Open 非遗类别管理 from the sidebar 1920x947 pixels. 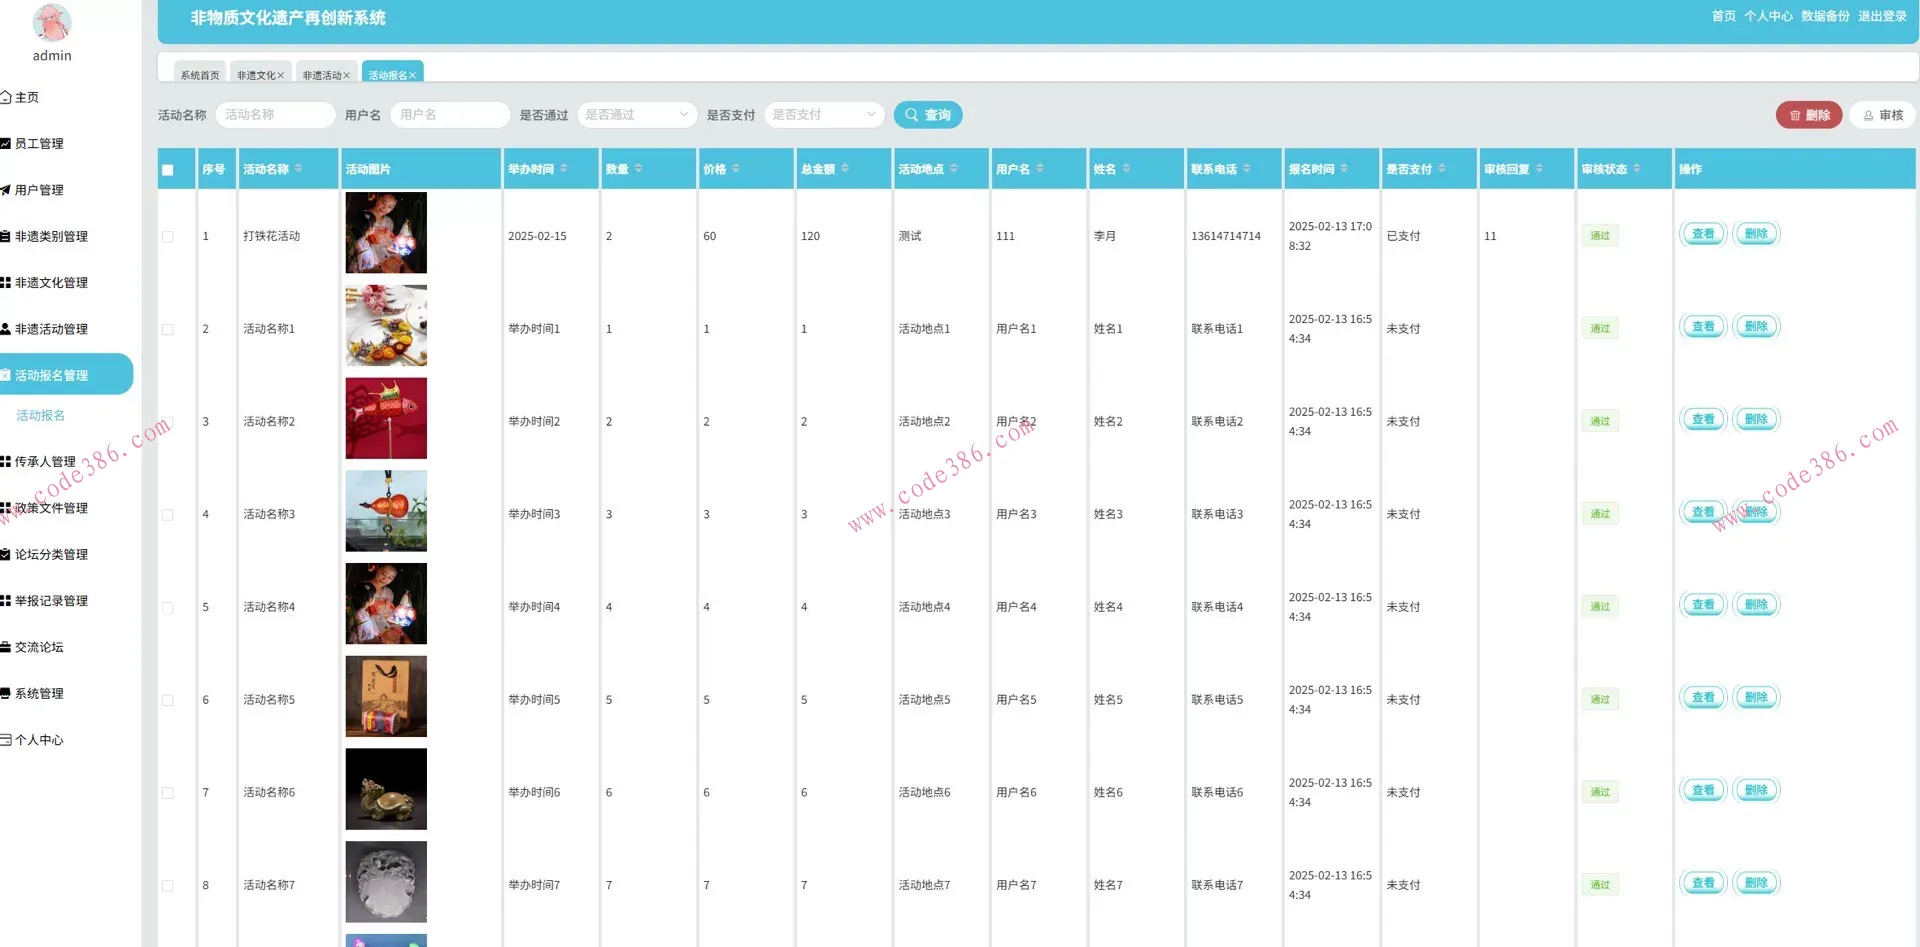click(x=51, y=237)
